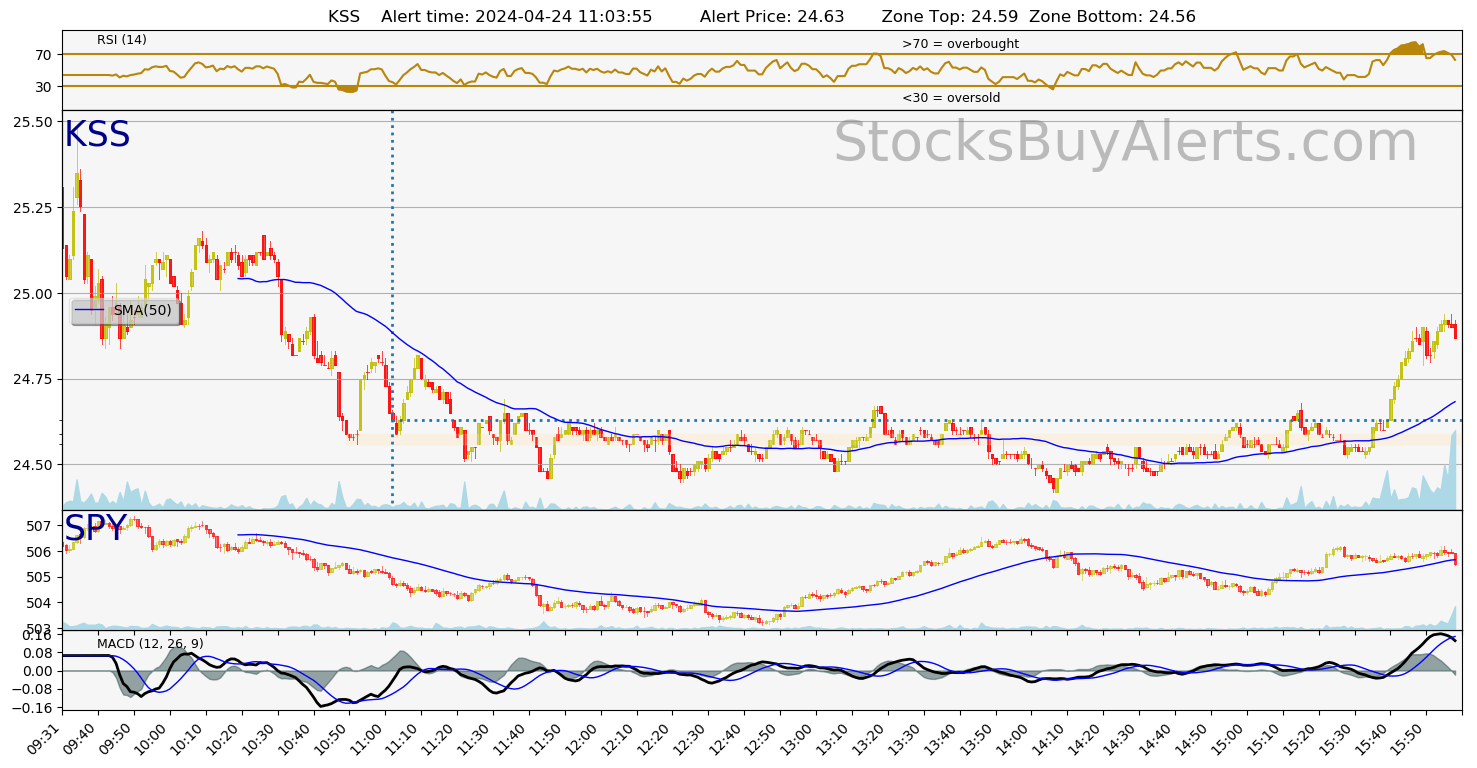Click the 25.50 price axis label
The height and width of the screenshot is (768, 1477).
tap(35, 122)
